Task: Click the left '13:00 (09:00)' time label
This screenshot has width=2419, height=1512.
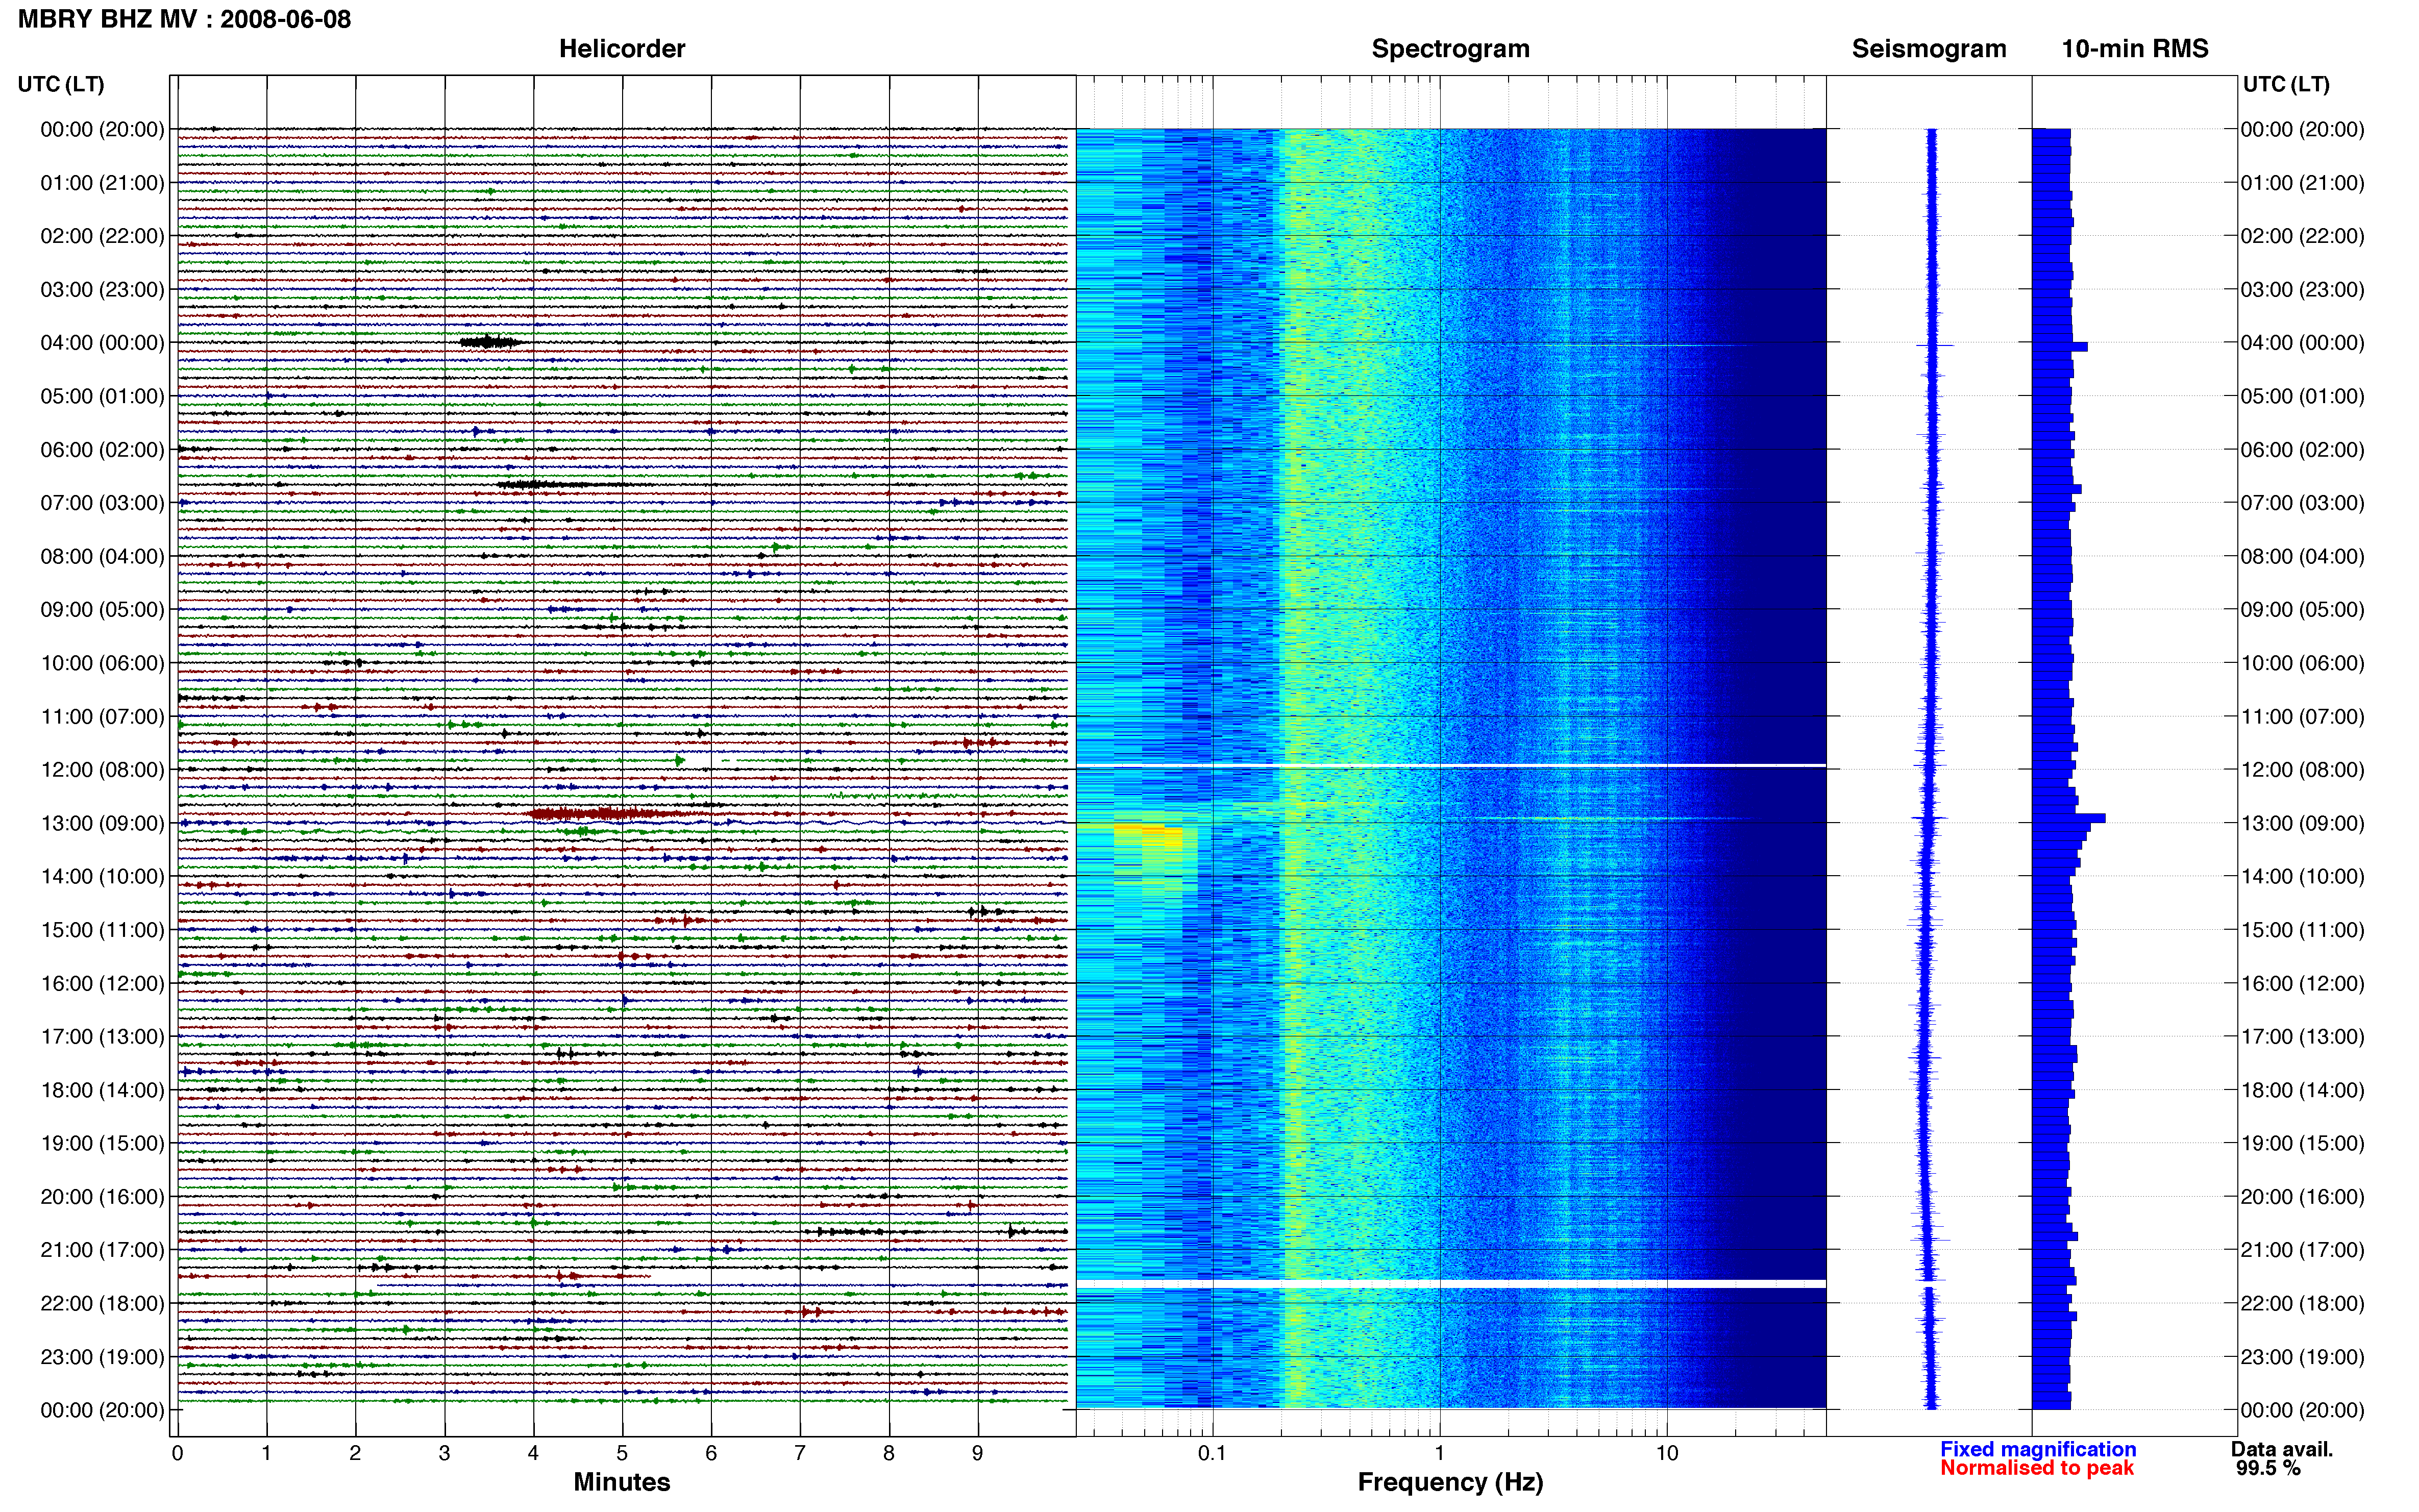Action: (102, 823)
